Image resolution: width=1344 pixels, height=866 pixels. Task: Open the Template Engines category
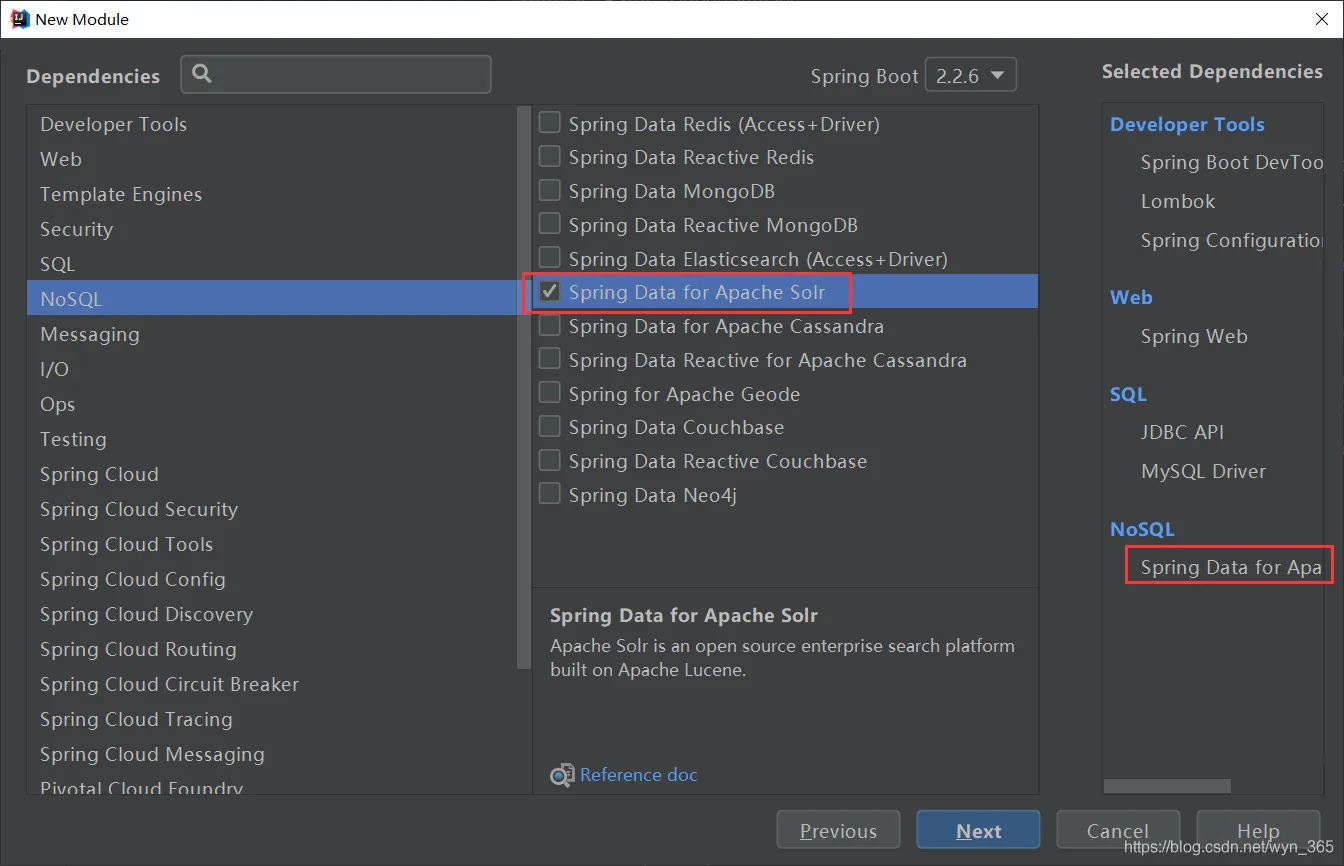pos(272,194)
